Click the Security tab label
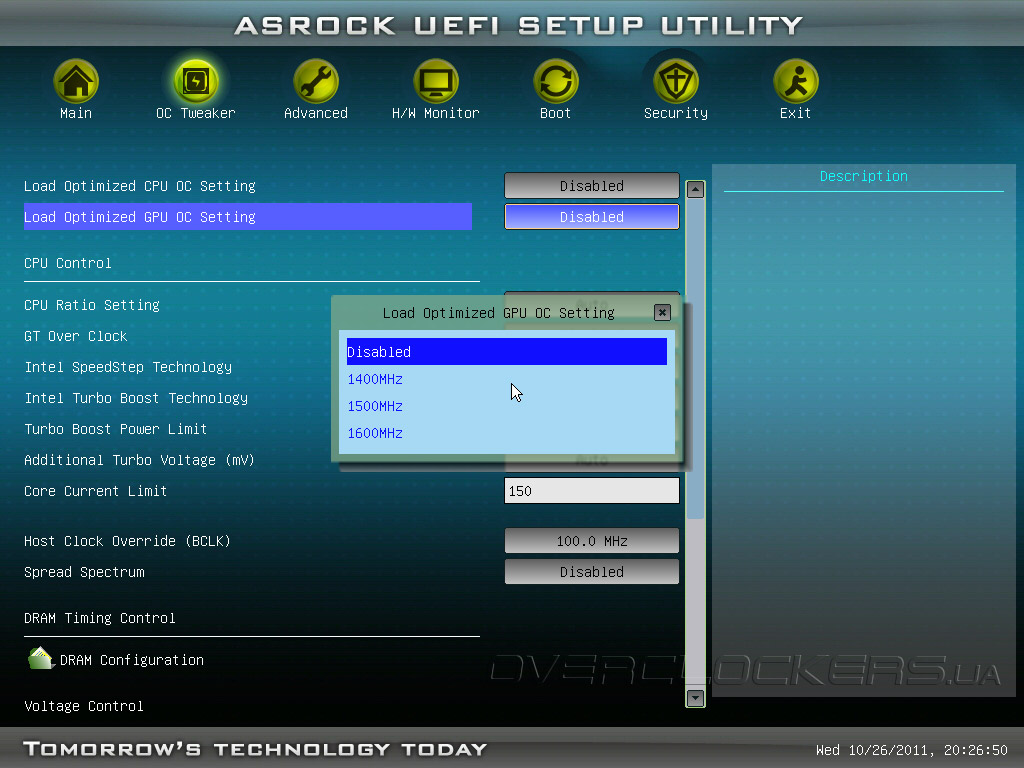This screenshot has width=1024, height=768. point(676,113)
